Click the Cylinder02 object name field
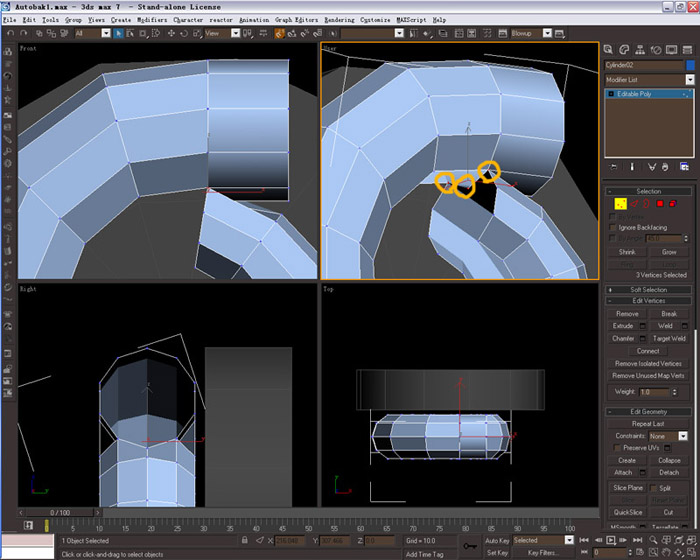The image size is (700, 560). [644, 65]
